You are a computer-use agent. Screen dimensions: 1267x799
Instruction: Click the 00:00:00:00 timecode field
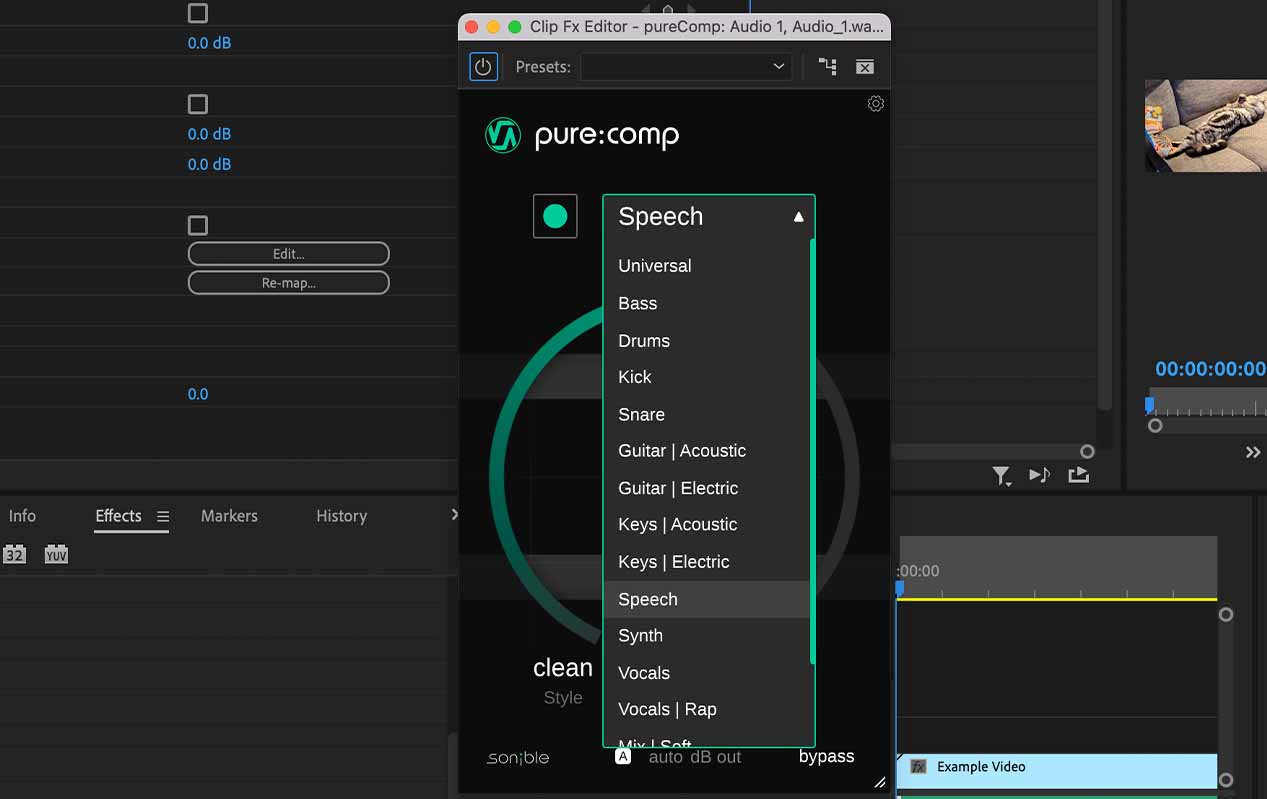point(1210,369)
